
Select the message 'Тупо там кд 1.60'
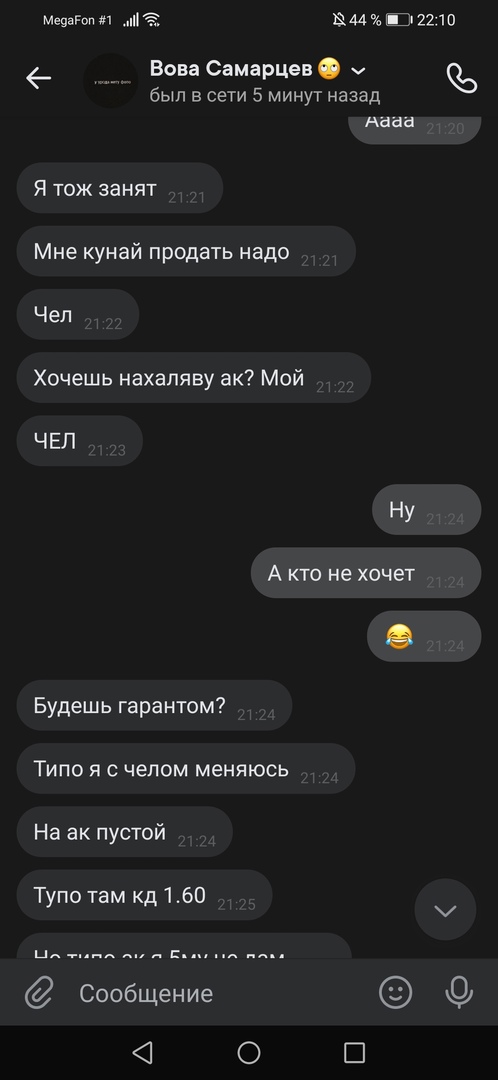pos(145,895)
